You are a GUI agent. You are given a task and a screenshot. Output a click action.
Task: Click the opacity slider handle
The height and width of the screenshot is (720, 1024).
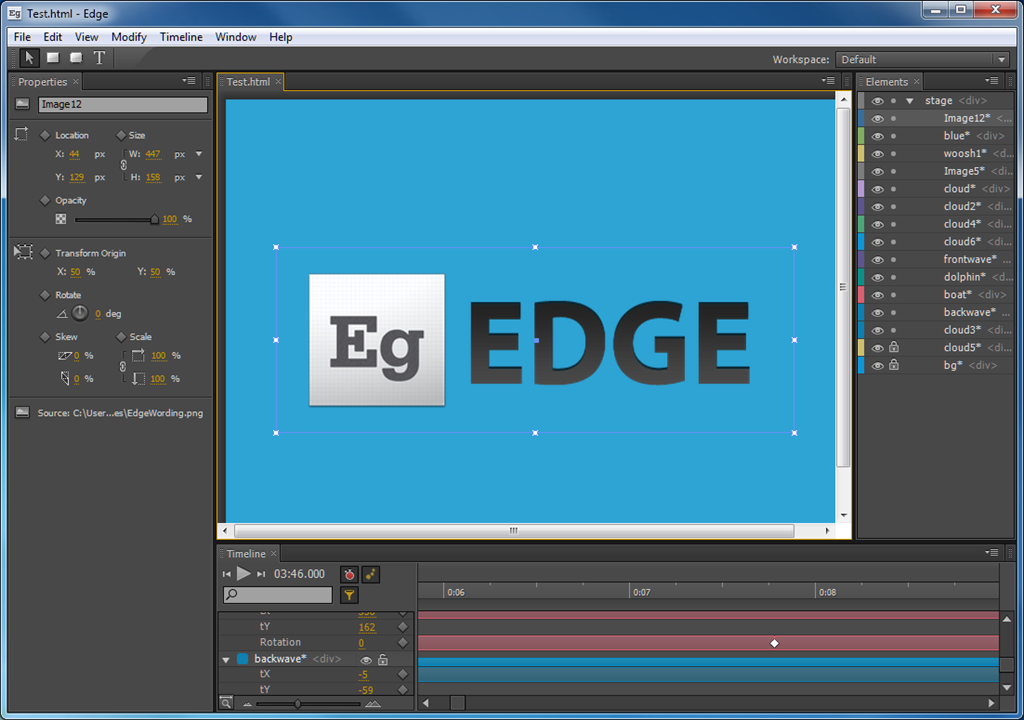point(154,220)
